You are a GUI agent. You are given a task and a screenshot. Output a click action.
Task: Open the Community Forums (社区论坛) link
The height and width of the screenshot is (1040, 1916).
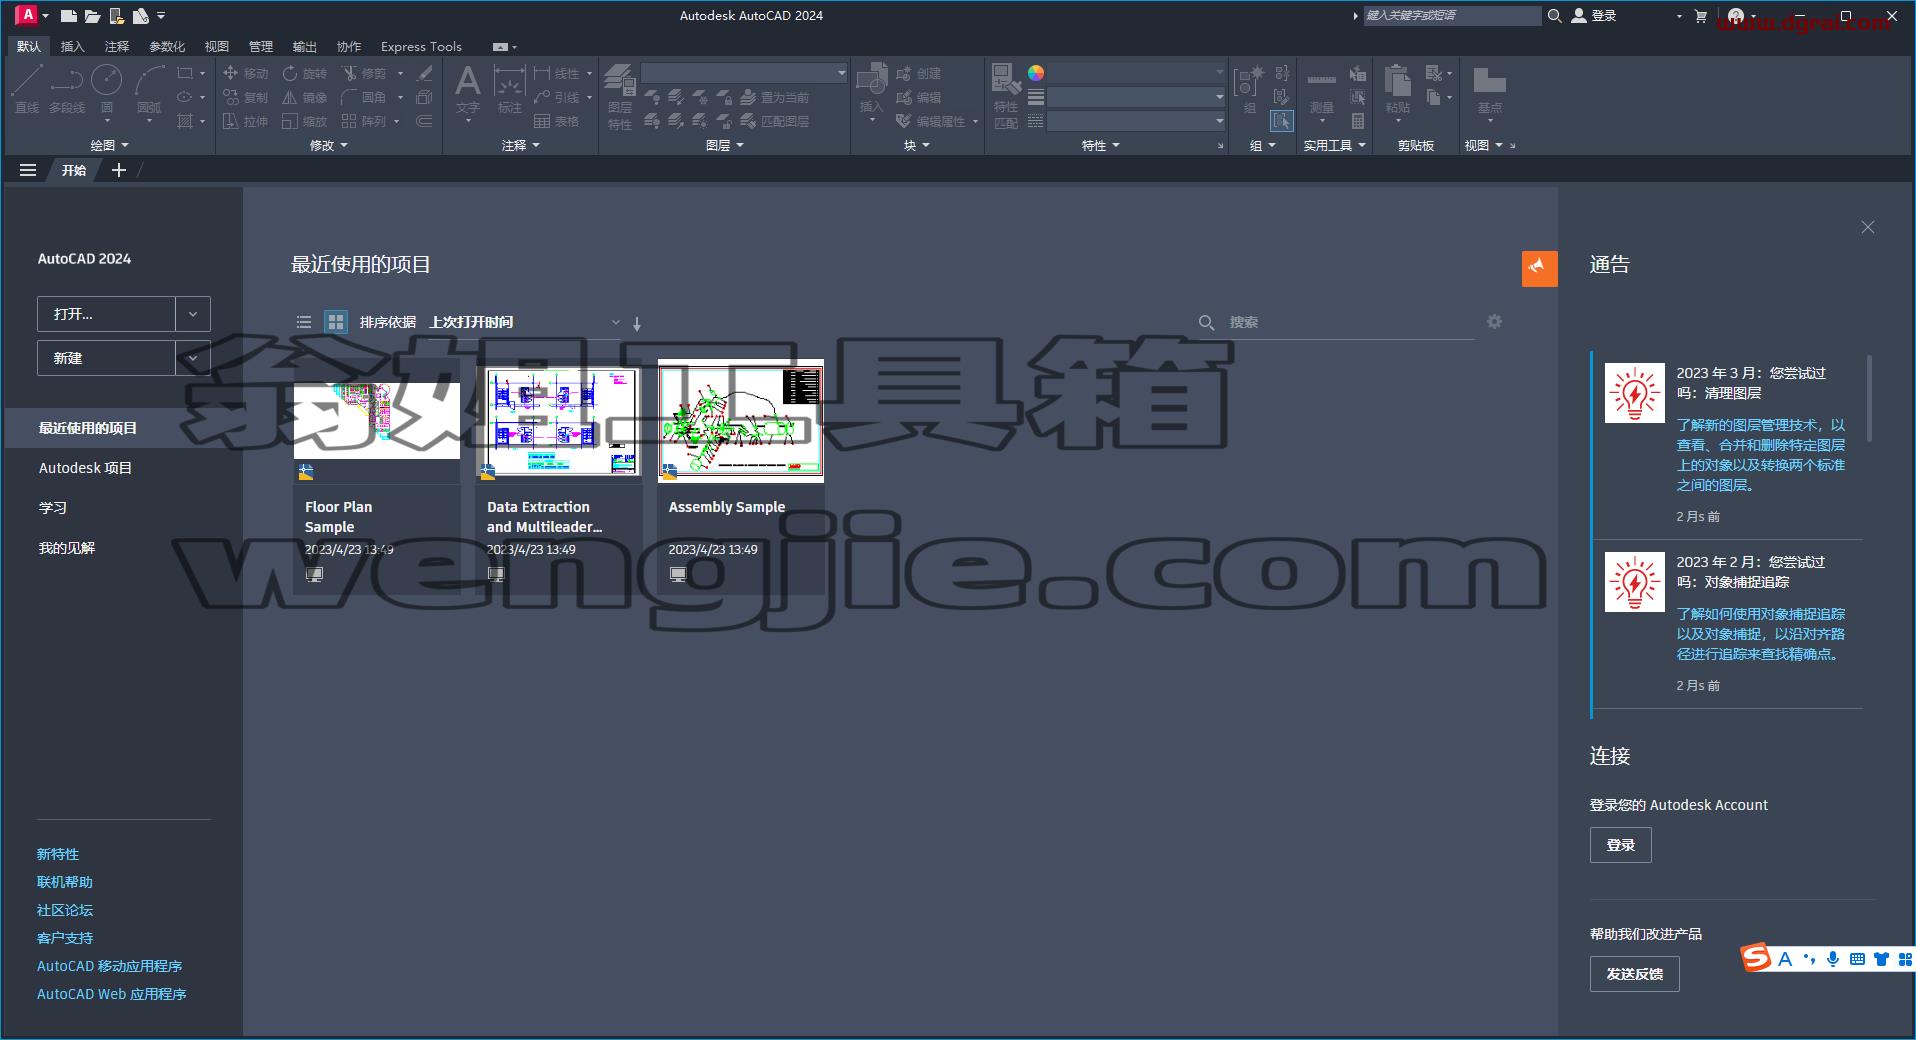(x=65, y=910)
